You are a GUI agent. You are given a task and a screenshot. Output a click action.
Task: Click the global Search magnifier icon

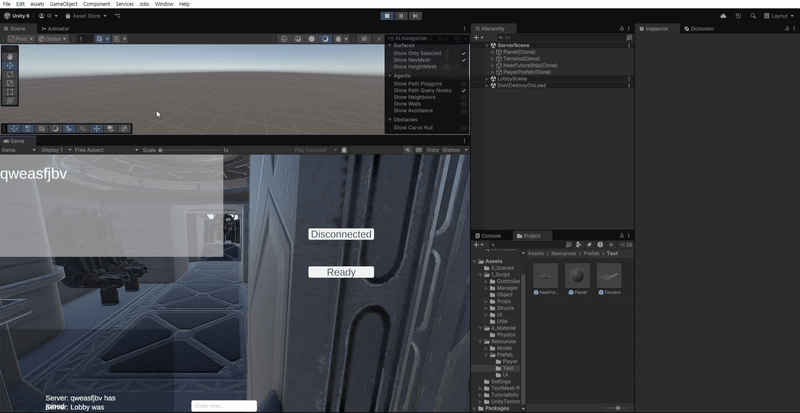pyautogui.click(x=753, y=16)
